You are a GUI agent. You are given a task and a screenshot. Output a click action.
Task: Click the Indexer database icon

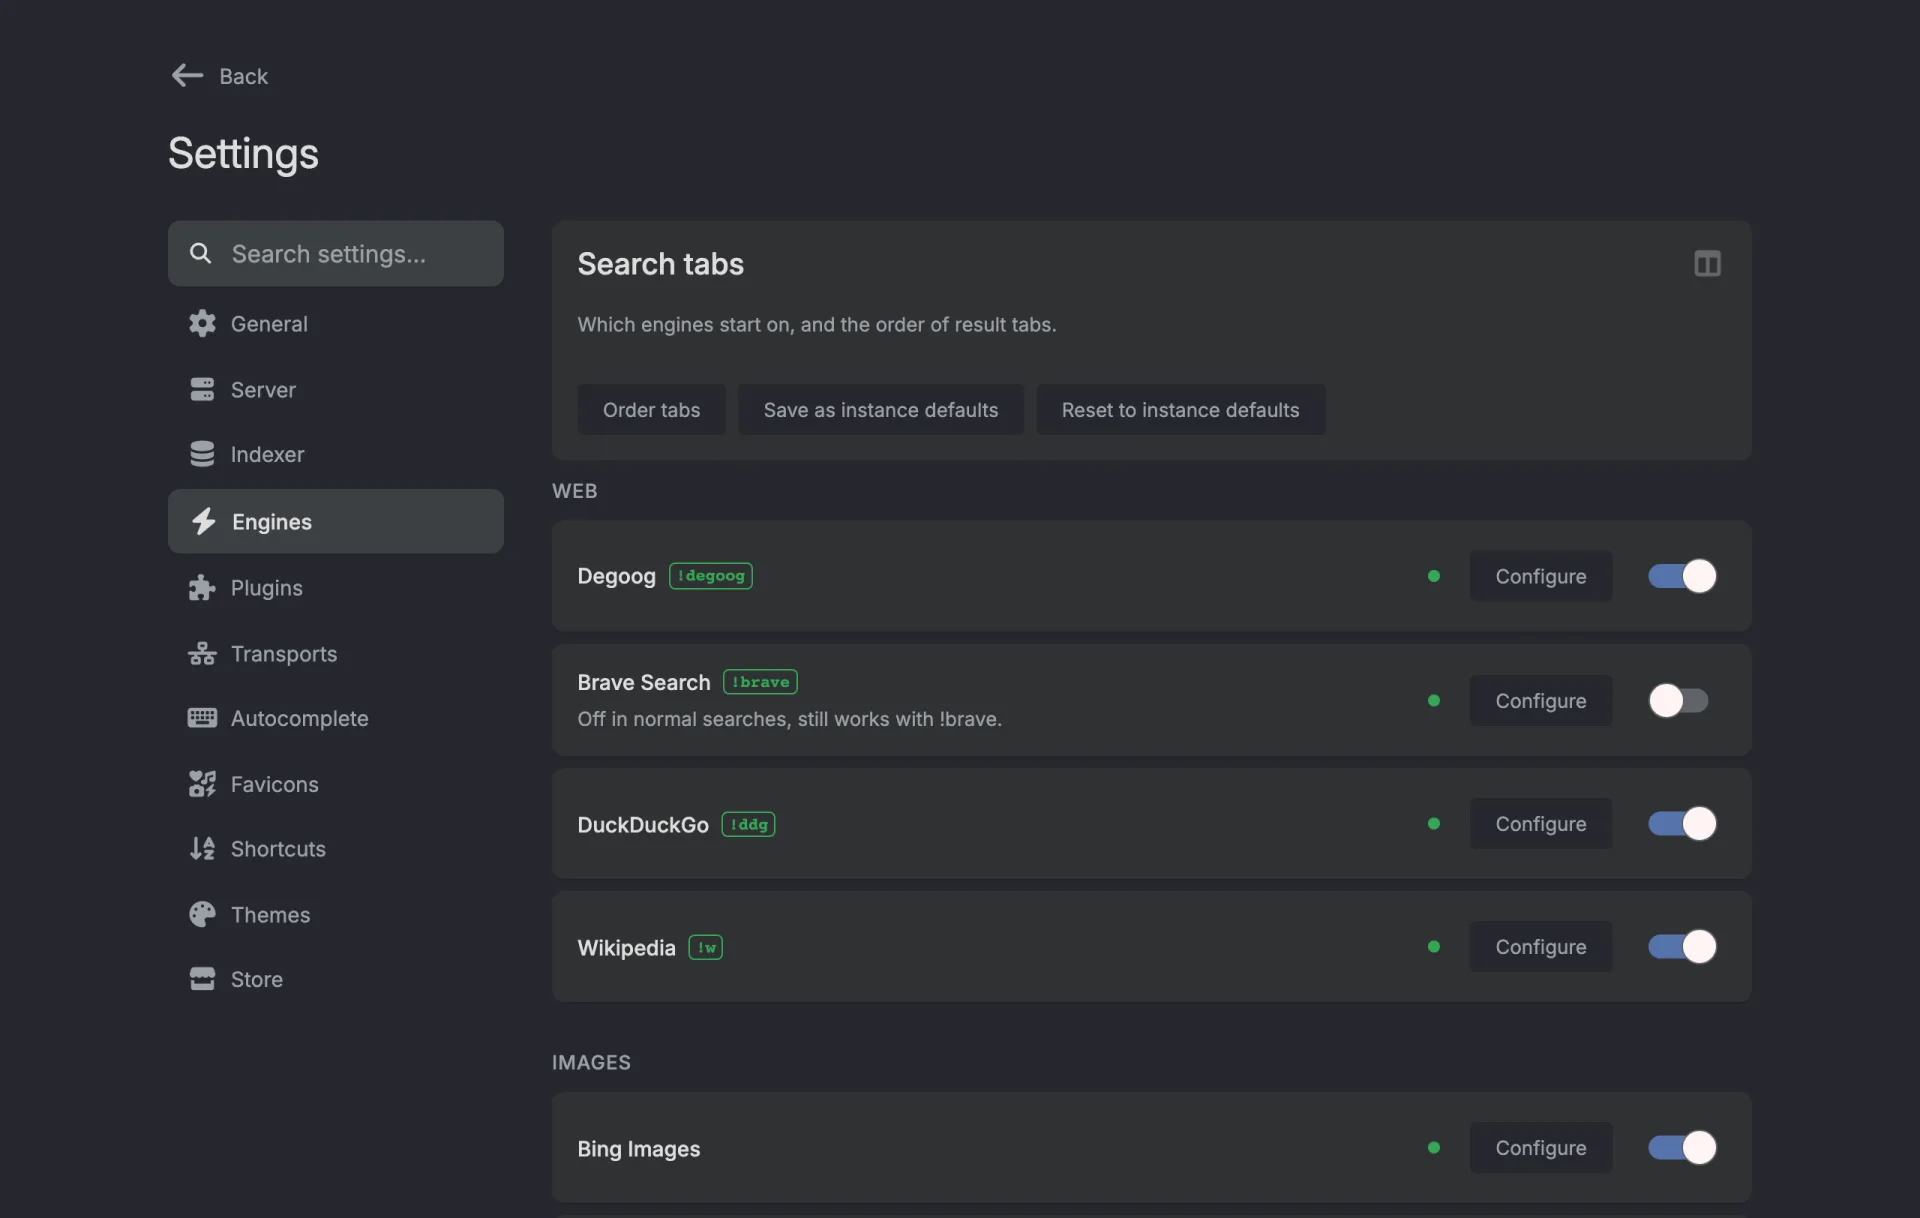click(x=202, y=454)
